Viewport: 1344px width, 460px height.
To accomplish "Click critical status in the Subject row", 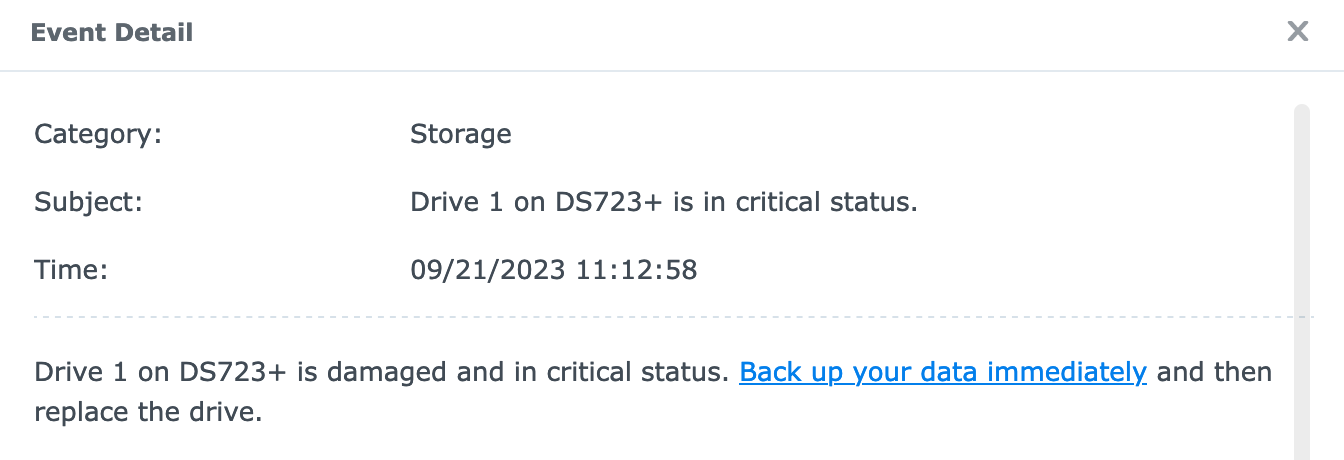I will [826, 202].
